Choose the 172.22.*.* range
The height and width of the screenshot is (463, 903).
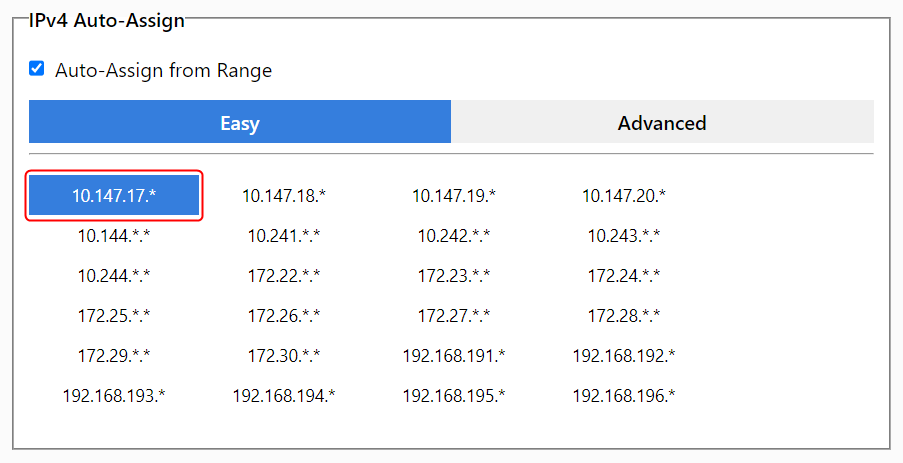[x=284, y=275]
